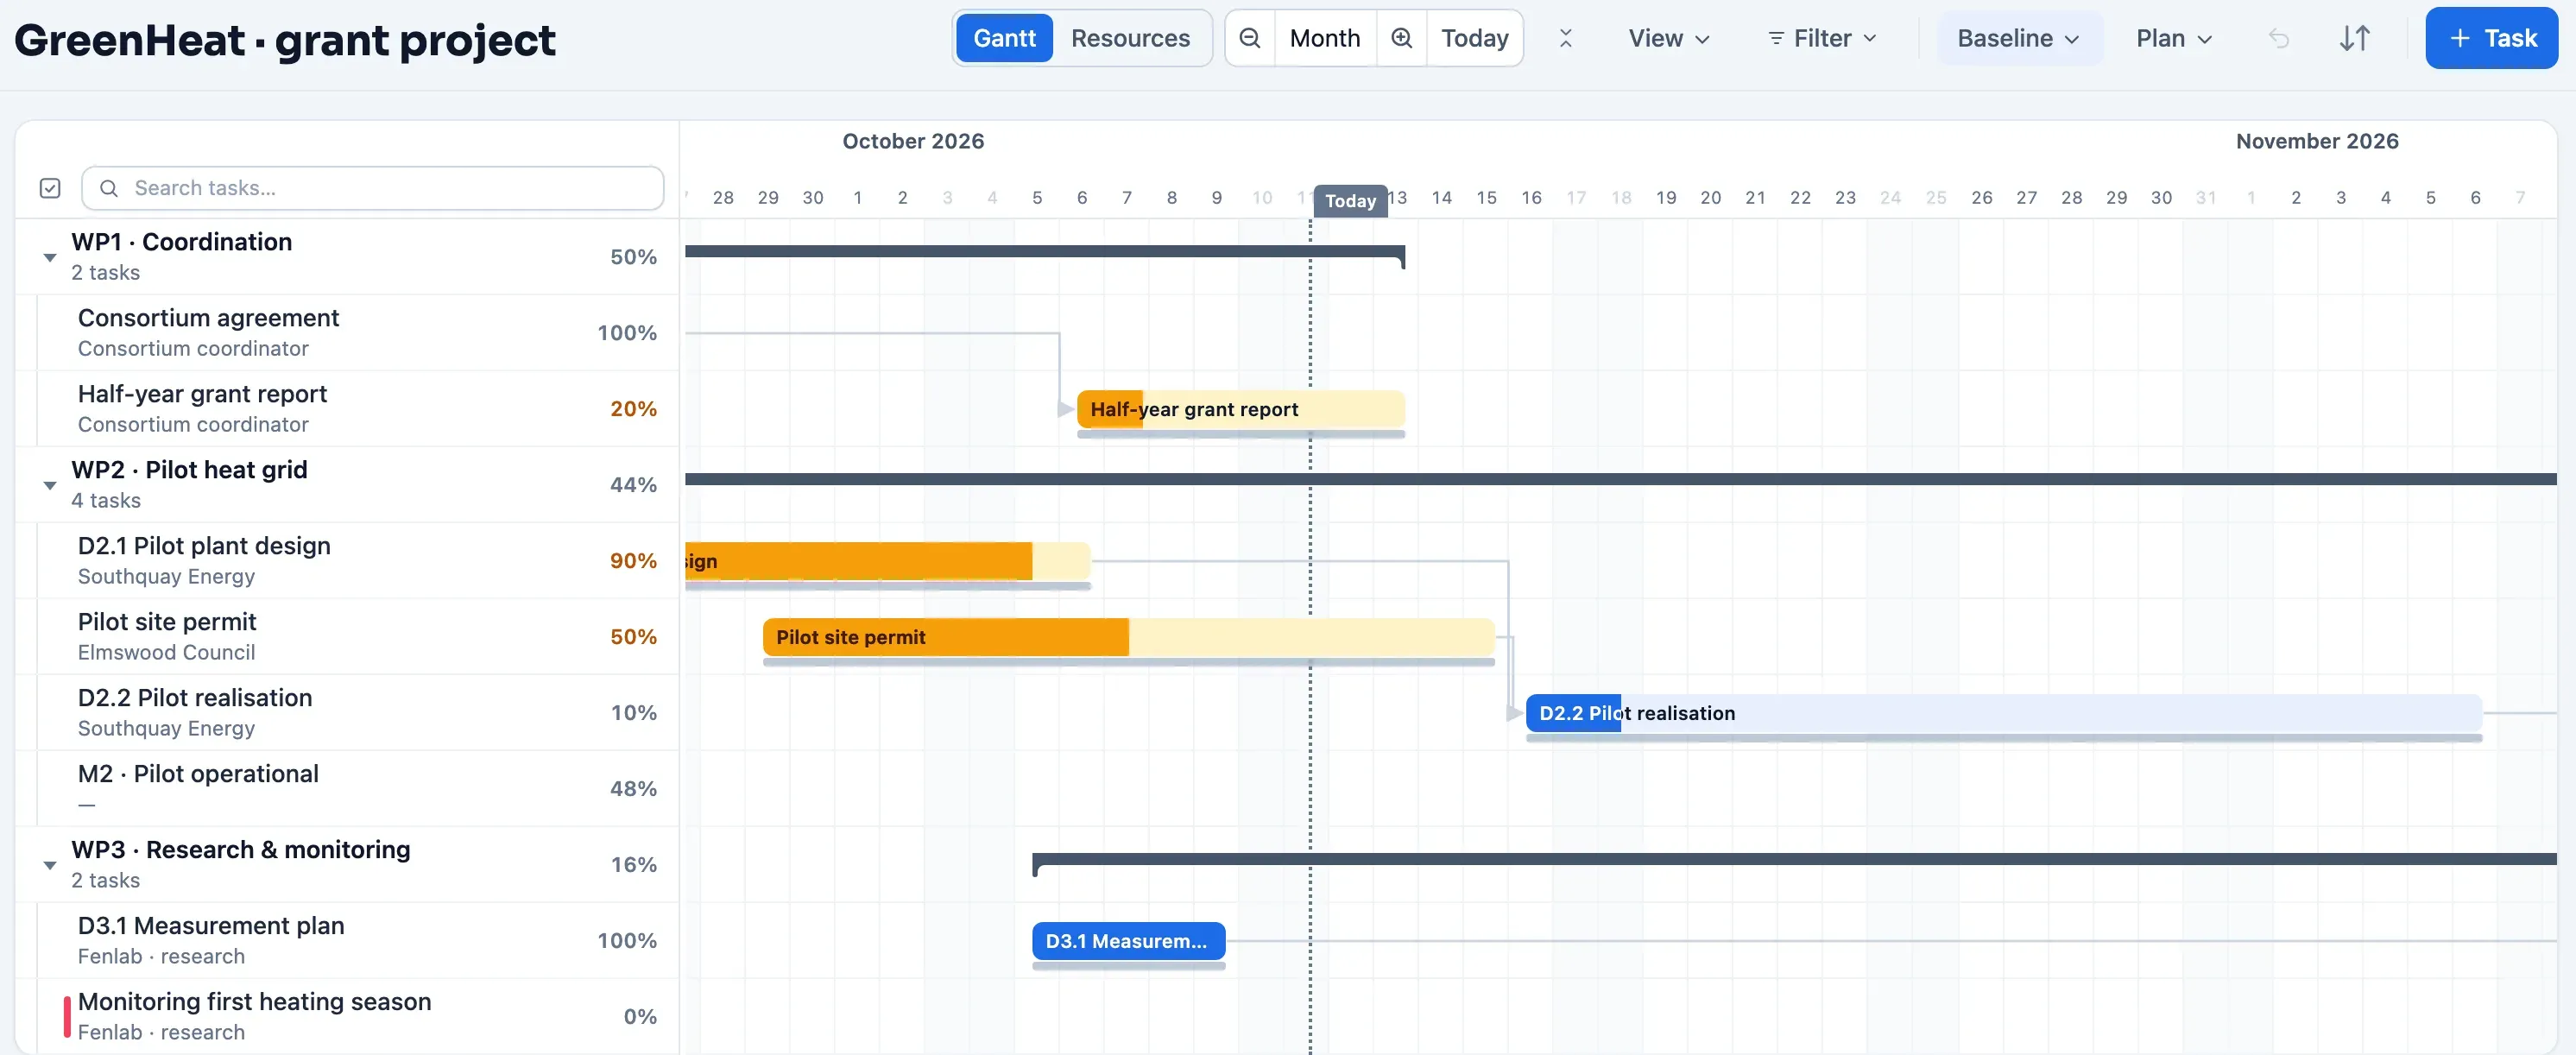Click the WP3 summary bar in chart
The width and height of the screenshot is (2576, 1055).
(1794, 860)
